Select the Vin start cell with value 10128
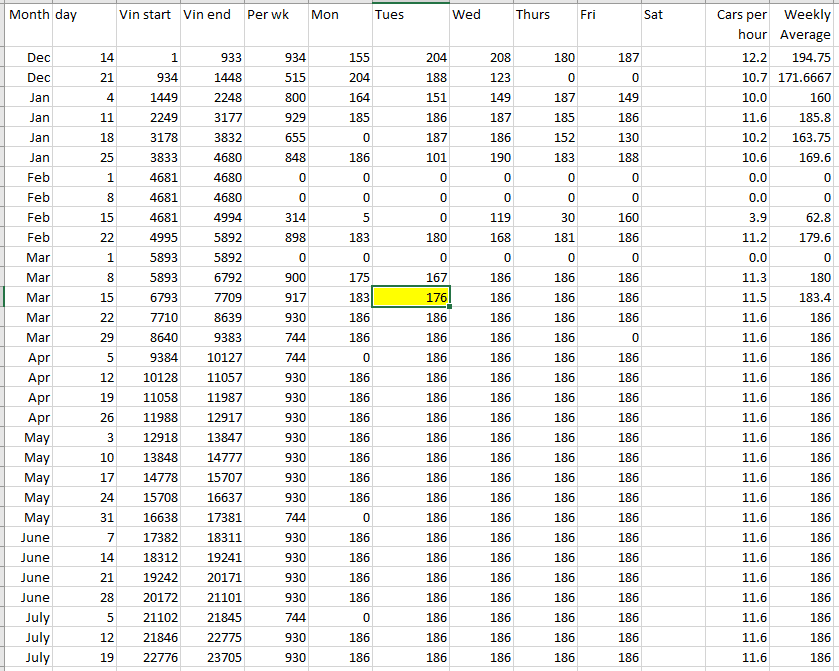This screenshot has width=839, height=671. point(147,377)
